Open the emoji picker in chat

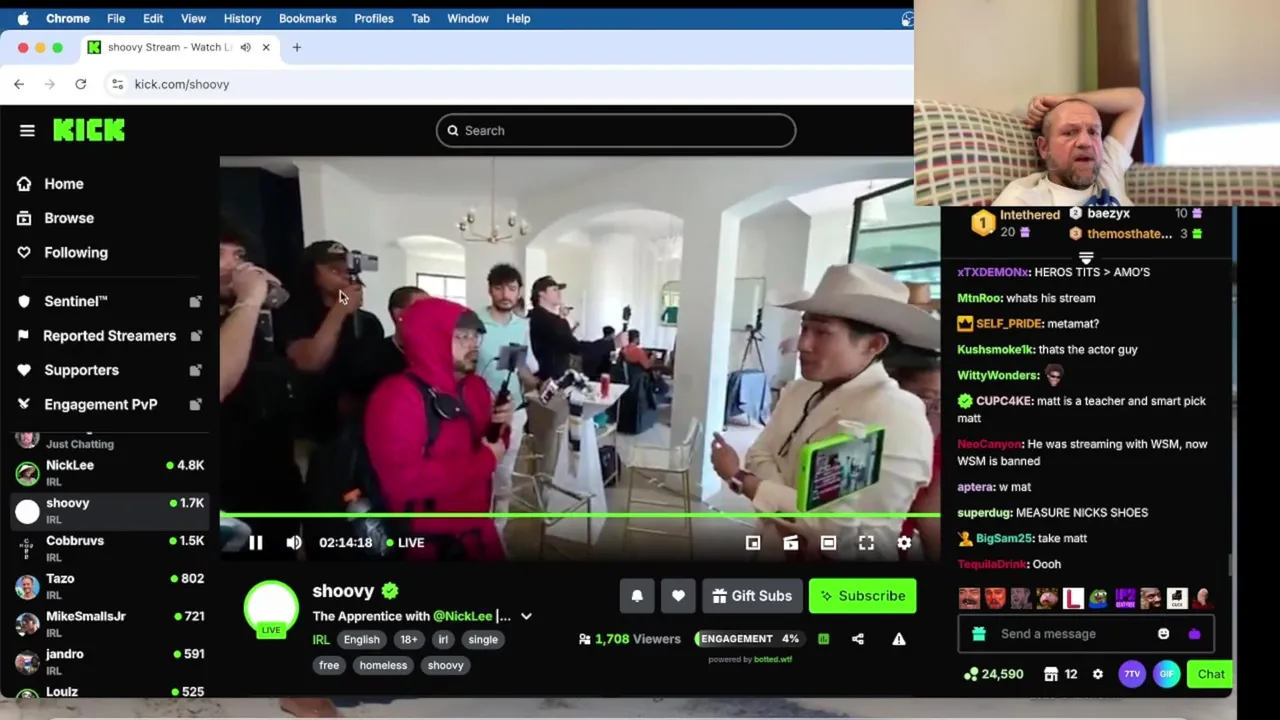tap(1163, 634)
